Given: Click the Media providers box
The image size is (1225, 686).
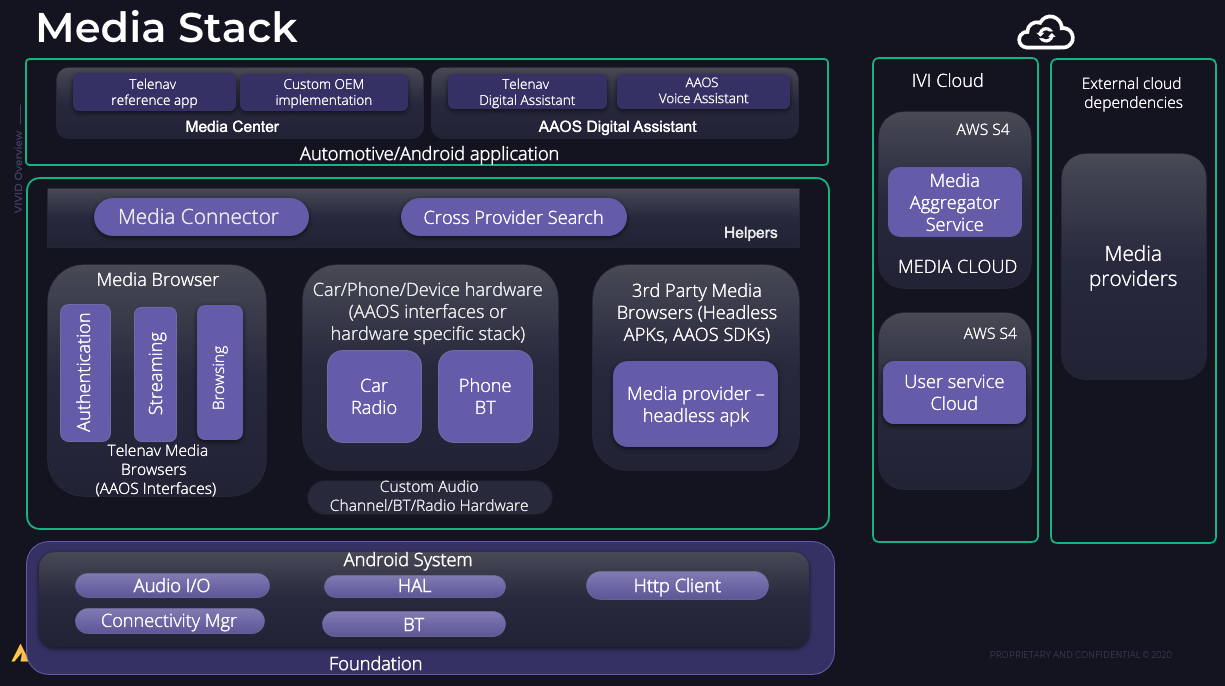Looking at the screenshot, I should click(x=1133, y=267).
